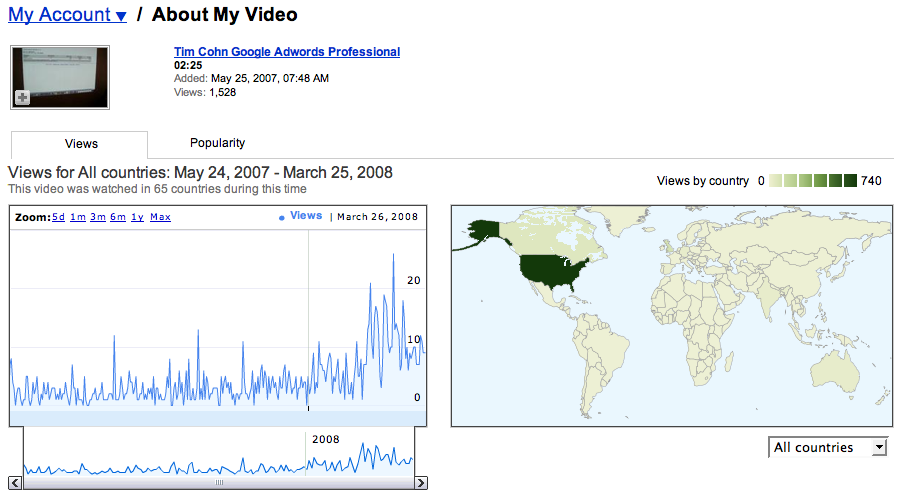Zoom chart to 5d range

coord(58,217)
